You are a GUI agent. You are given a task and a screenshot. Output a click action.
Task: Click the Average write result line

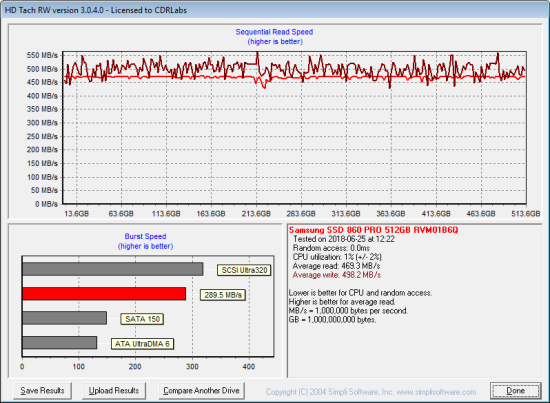[x=337, y=275]
